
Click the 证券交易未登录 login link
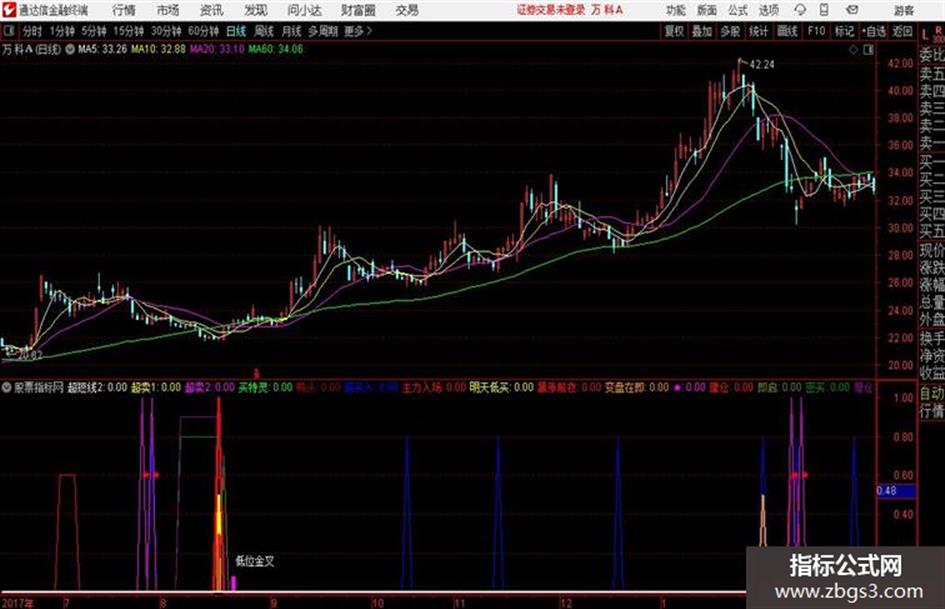point(551,10)
